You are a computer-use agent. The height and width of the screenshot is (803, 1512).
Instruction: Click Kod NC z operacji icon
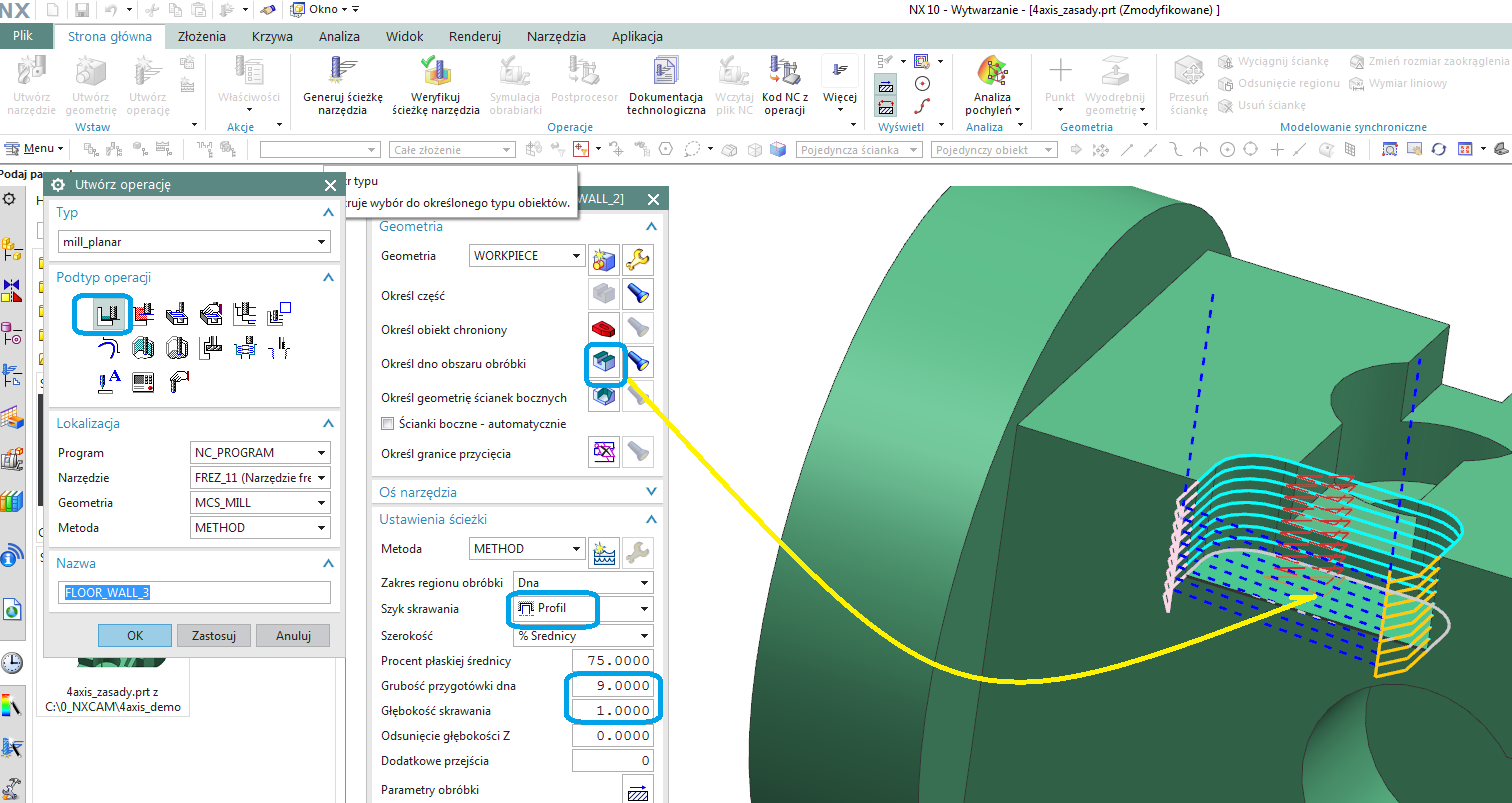click(x=785, y=70)
